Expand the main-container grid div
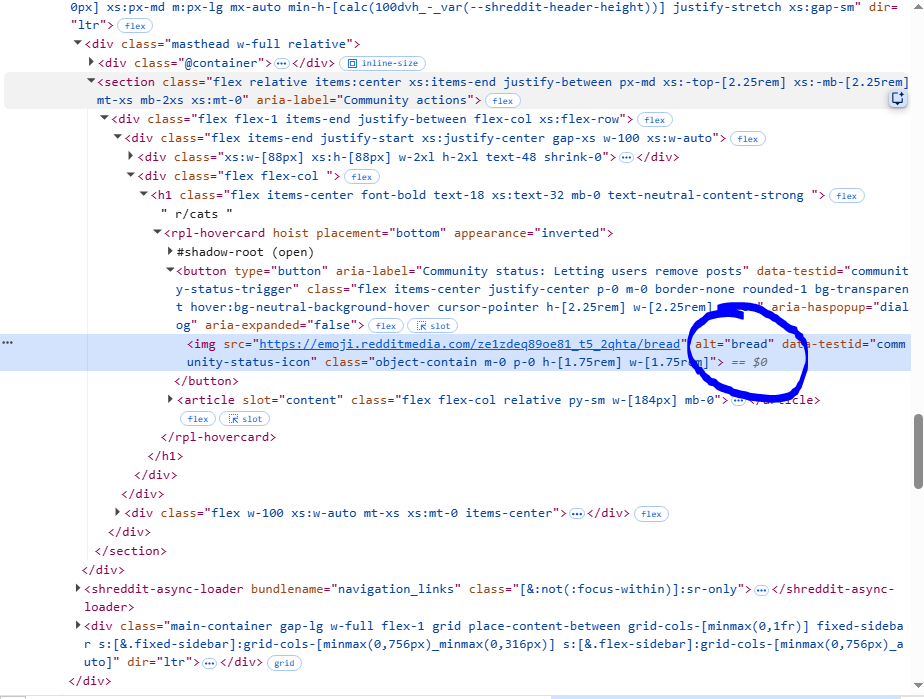This screenshot has height=699, width=924. pyautogui.click(x=78, y=625)
